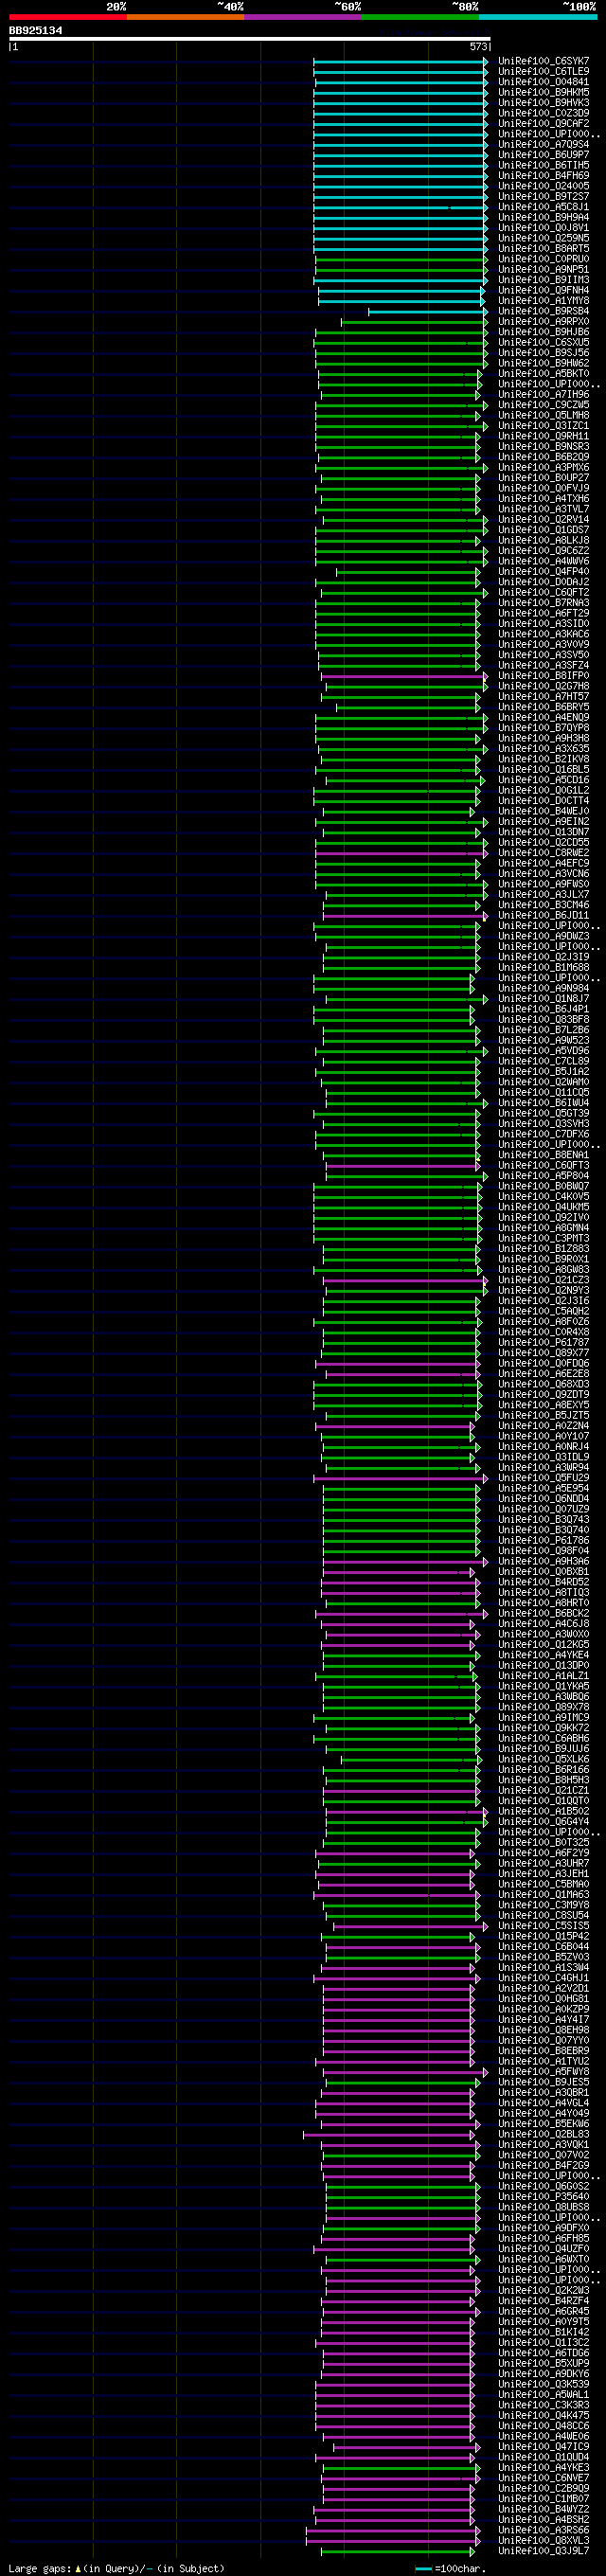Select label UniRef100_Q8XVL3
606x2576 pixels.
pyautogui.click(x=544, y=2541)
